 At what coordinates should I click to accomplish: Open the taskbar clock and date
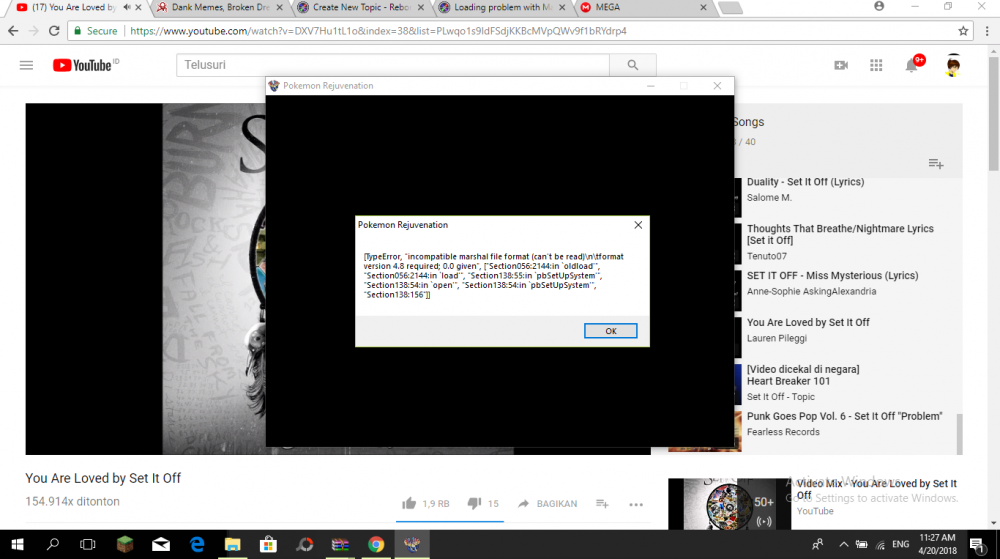point(938,544)
